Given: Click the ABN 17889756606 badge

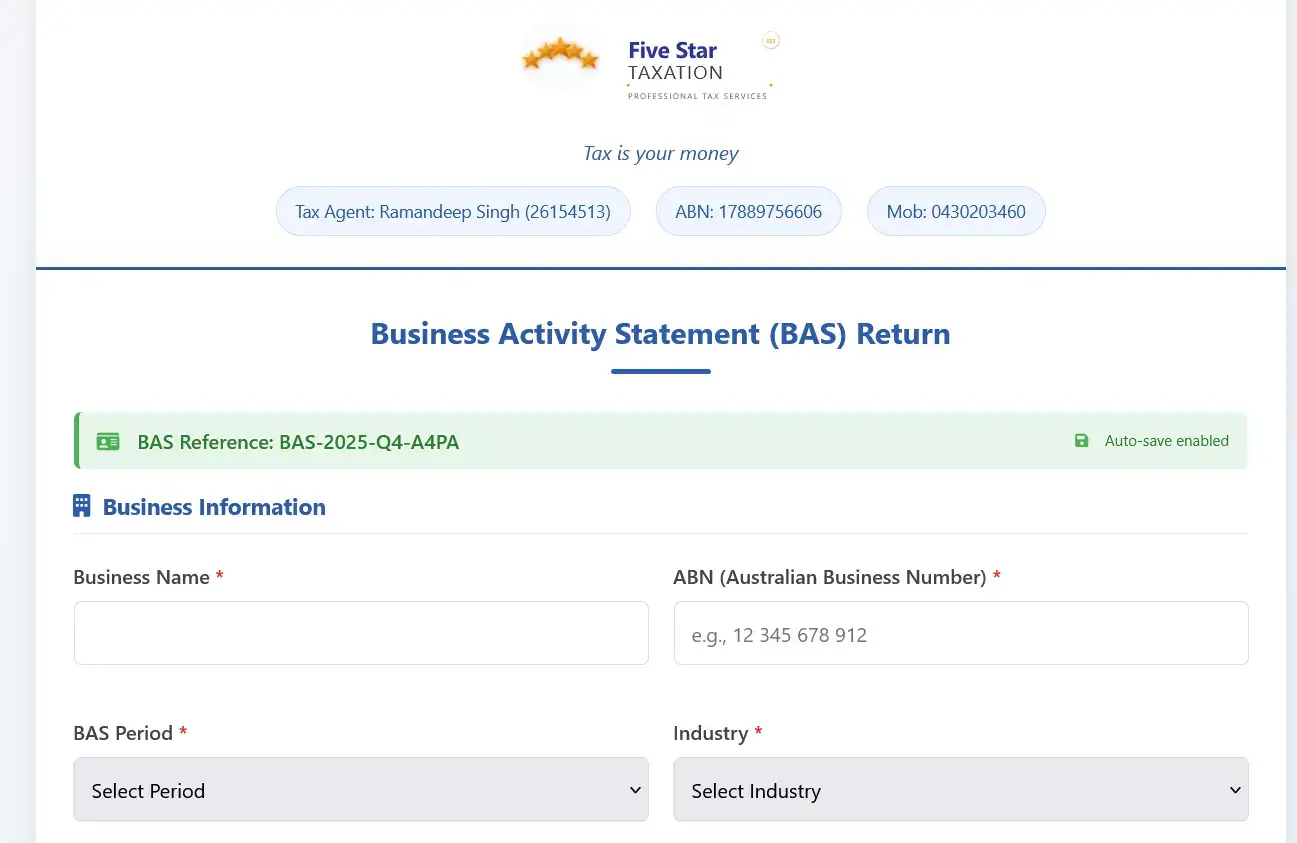Looking at the screenshot, I should pos(748,211).
